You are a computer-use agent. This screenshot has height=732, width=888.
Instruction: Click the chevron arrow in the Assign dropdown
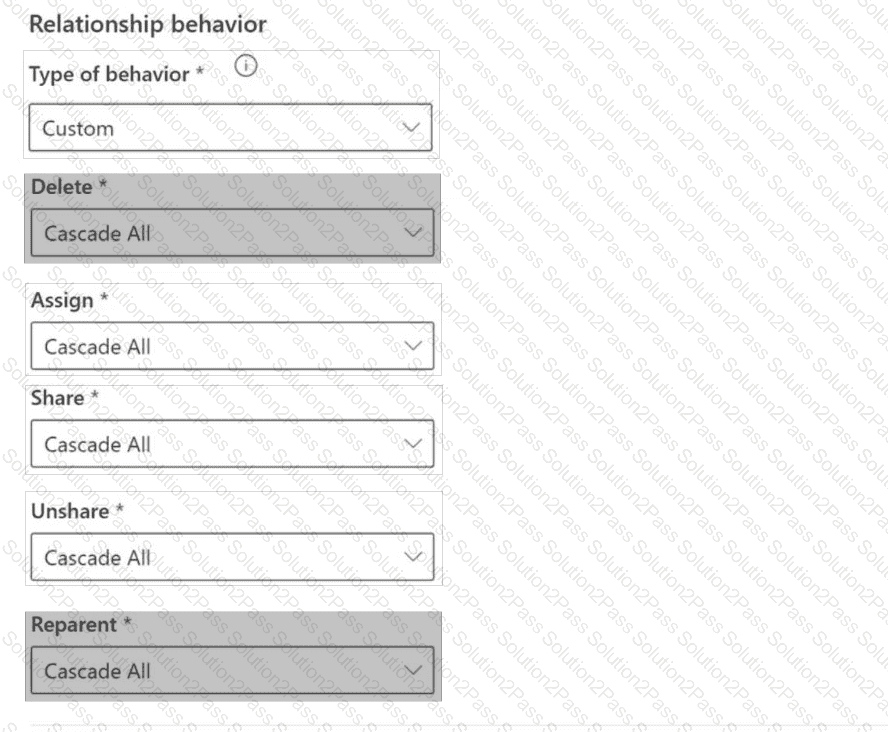[x=411, y=346]
